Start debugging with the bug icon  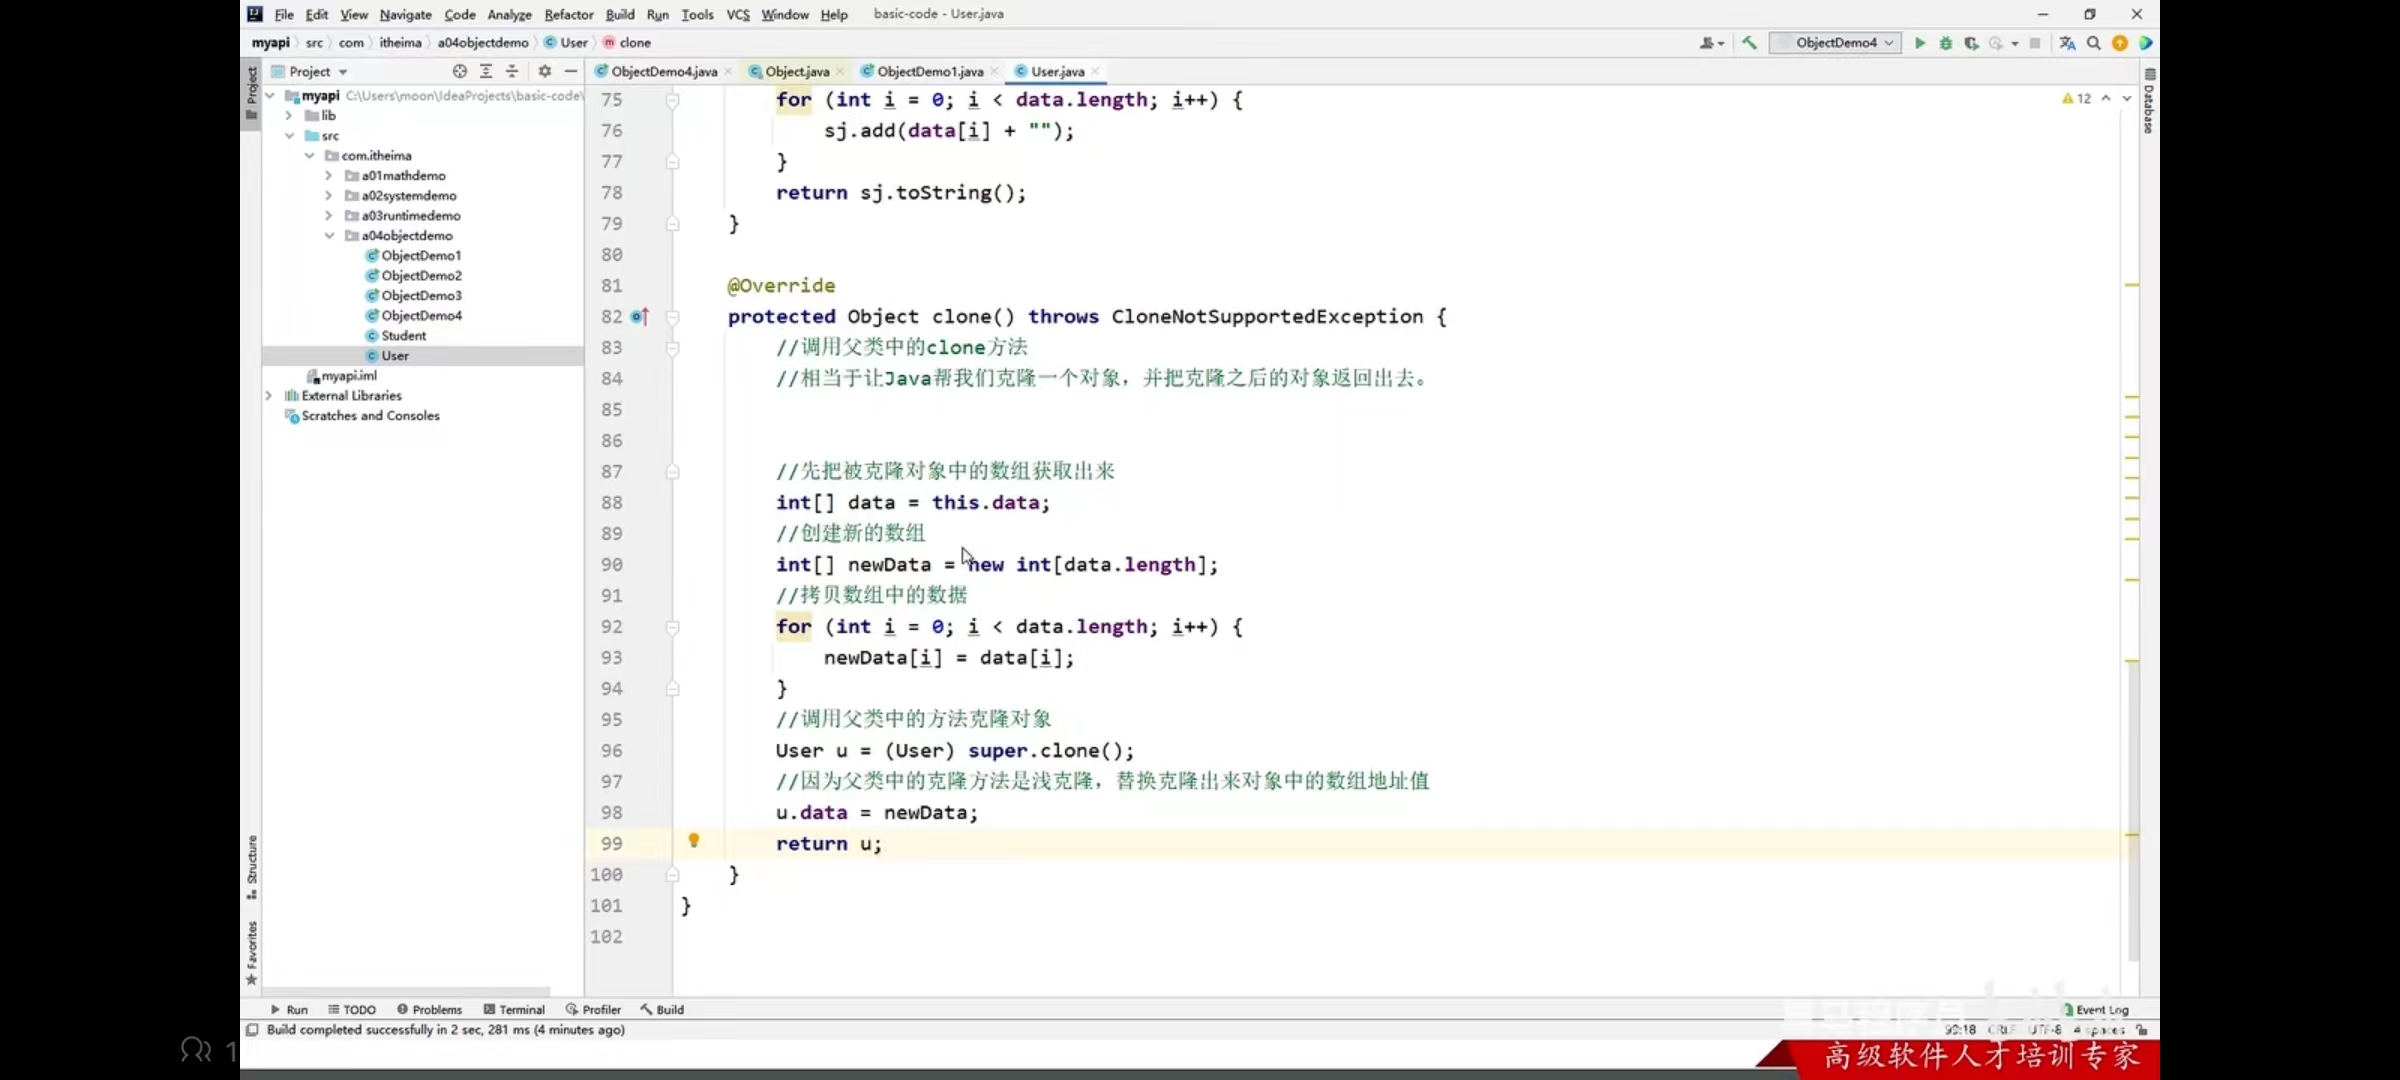tap(1945, 43)
